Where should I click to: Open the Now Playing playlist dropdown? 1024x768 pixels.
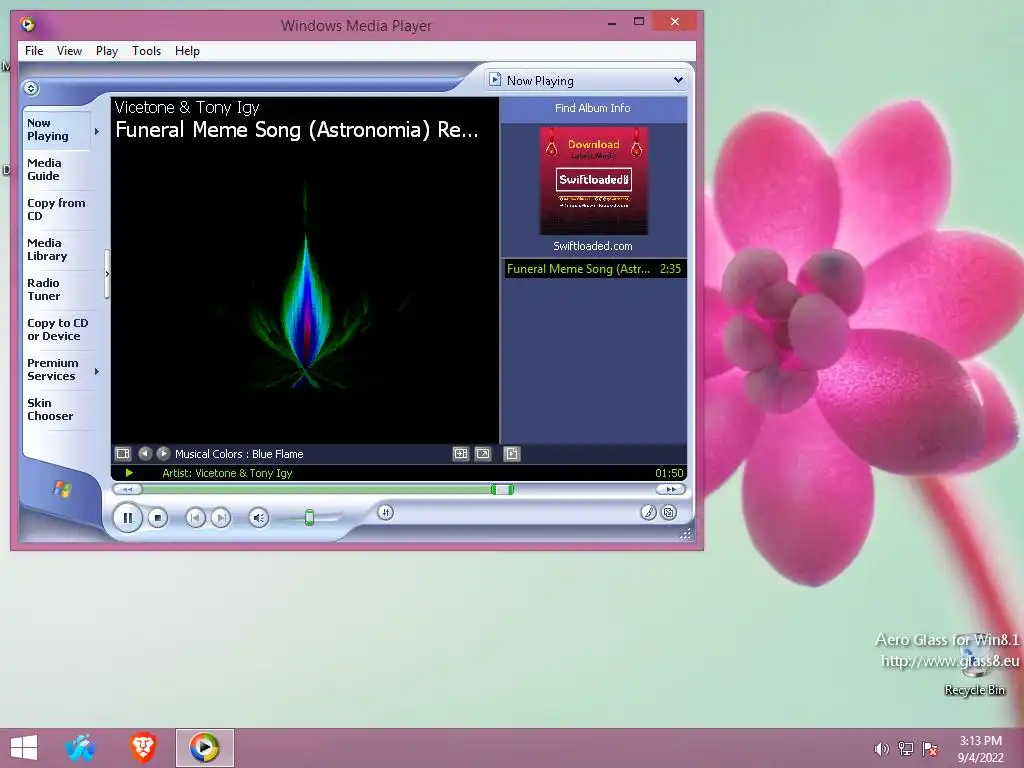tap(679, 80)
